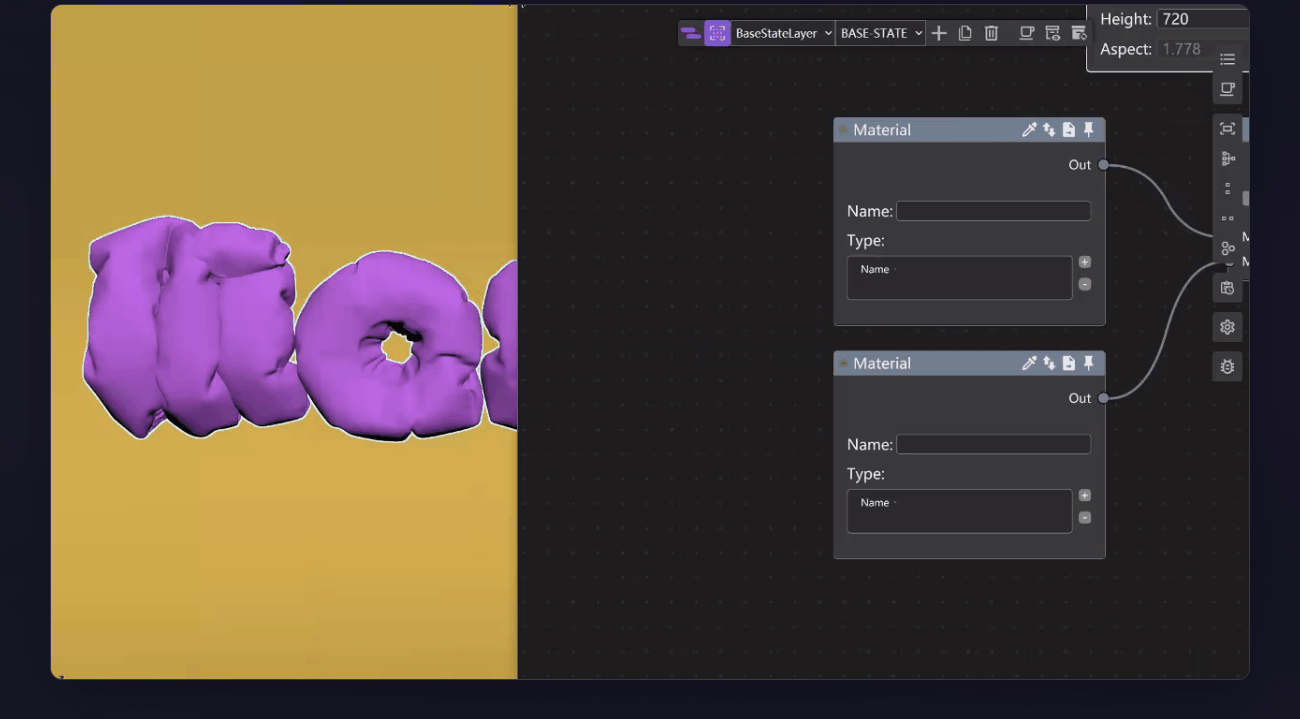Click the duplicate icon beside the plus

tap(965, 33)
